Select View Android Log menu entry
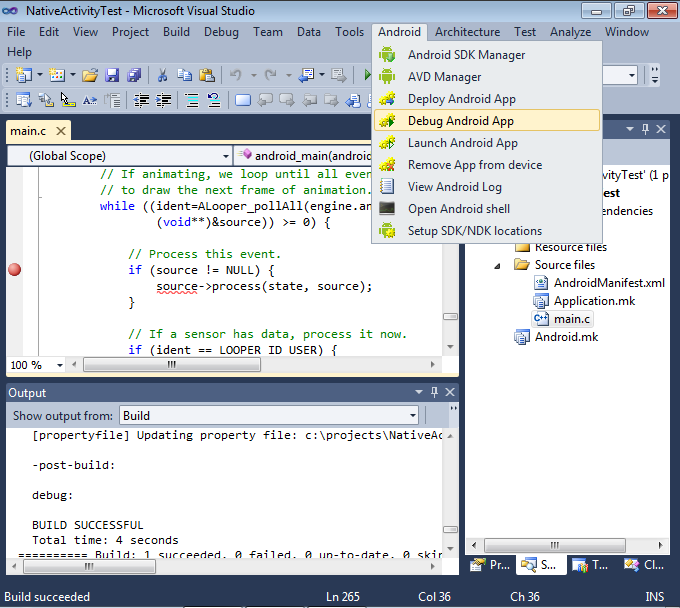 click(x=487, y=186)
